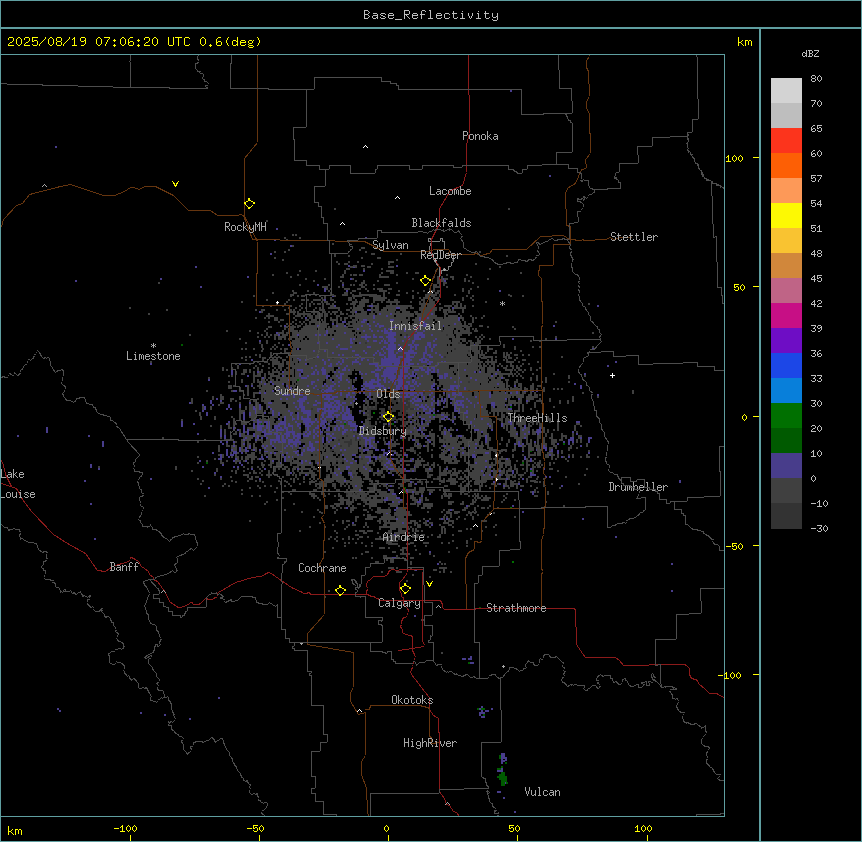
Task: Select the brown 45-48 dBZ swatch
Action: tap(786, 265)
